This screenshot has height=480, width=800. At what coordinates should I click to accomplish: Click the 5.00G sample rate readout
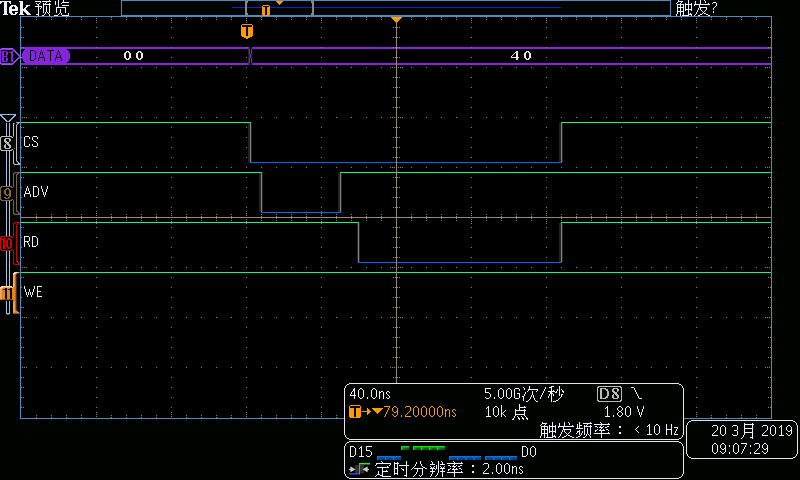pos(524,394)
